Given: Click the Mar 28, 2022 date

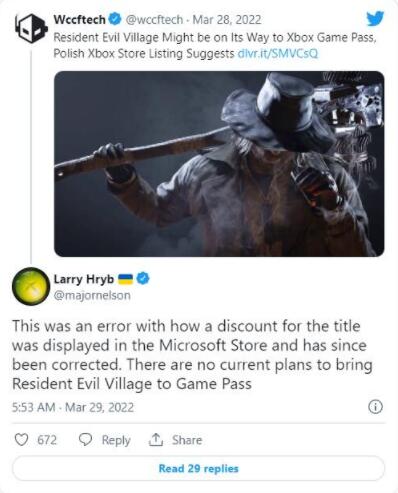Looking at the screenshot, I should coord(227,20).
